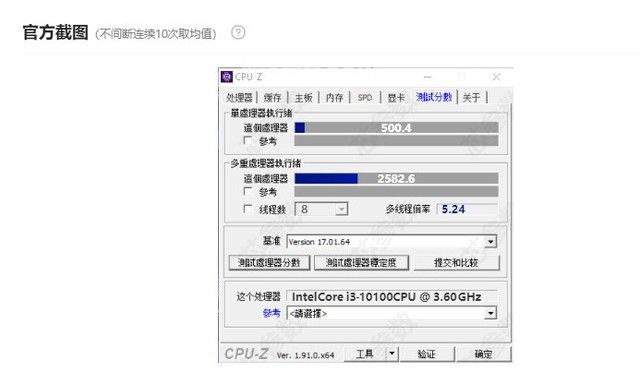Click the 工具 button
Image resolution: width=640 pixels, height=384 pixels.
coord(365,354)
